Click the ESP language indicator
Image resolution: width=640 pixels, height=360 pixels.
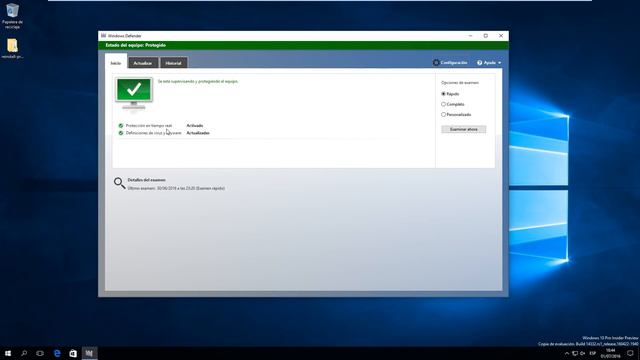(593, 353)
